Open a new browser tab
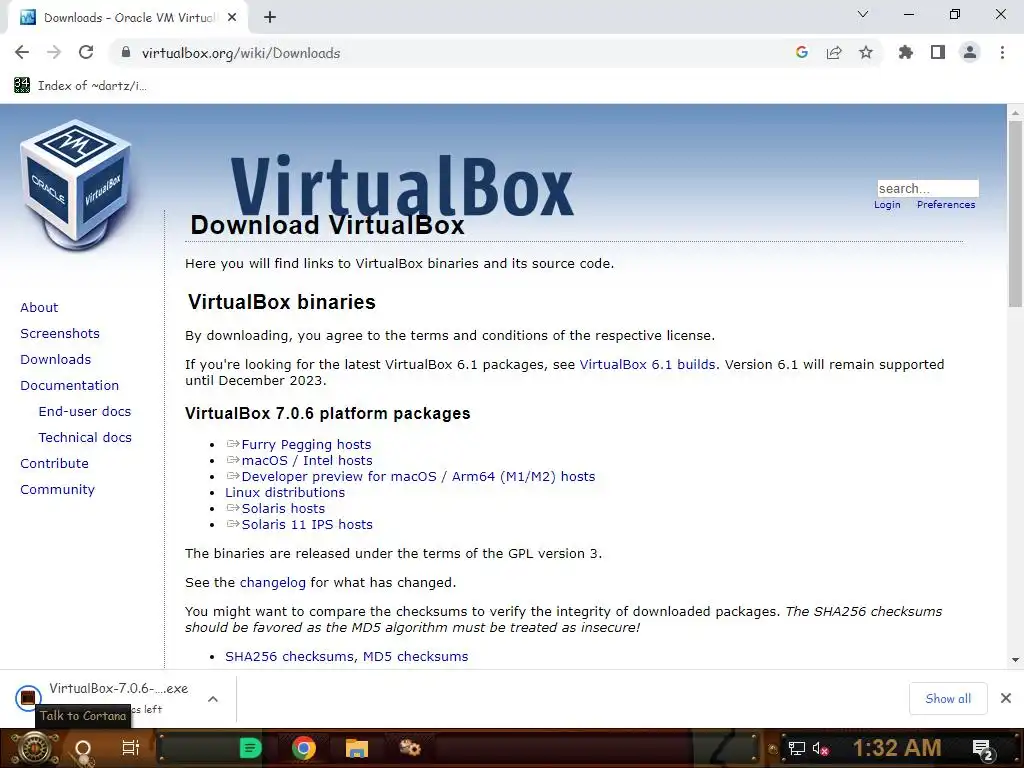 [x=270, y=18]
